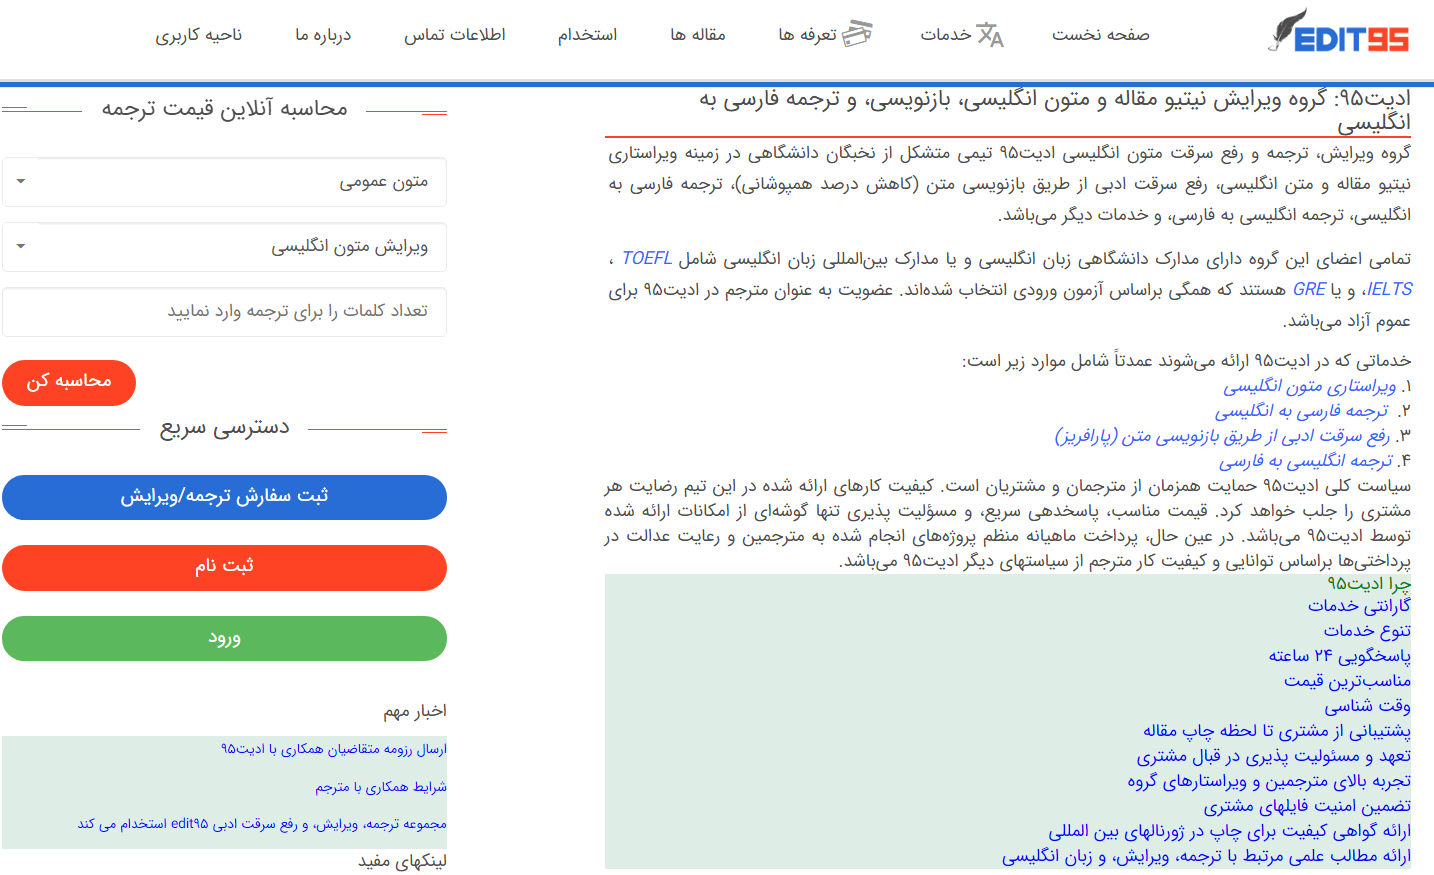1434x875 pixels.
Task: Open تضمین امنیت فایلهای مشتری link
Action: pyautogui.click(x=1307, y=806)
